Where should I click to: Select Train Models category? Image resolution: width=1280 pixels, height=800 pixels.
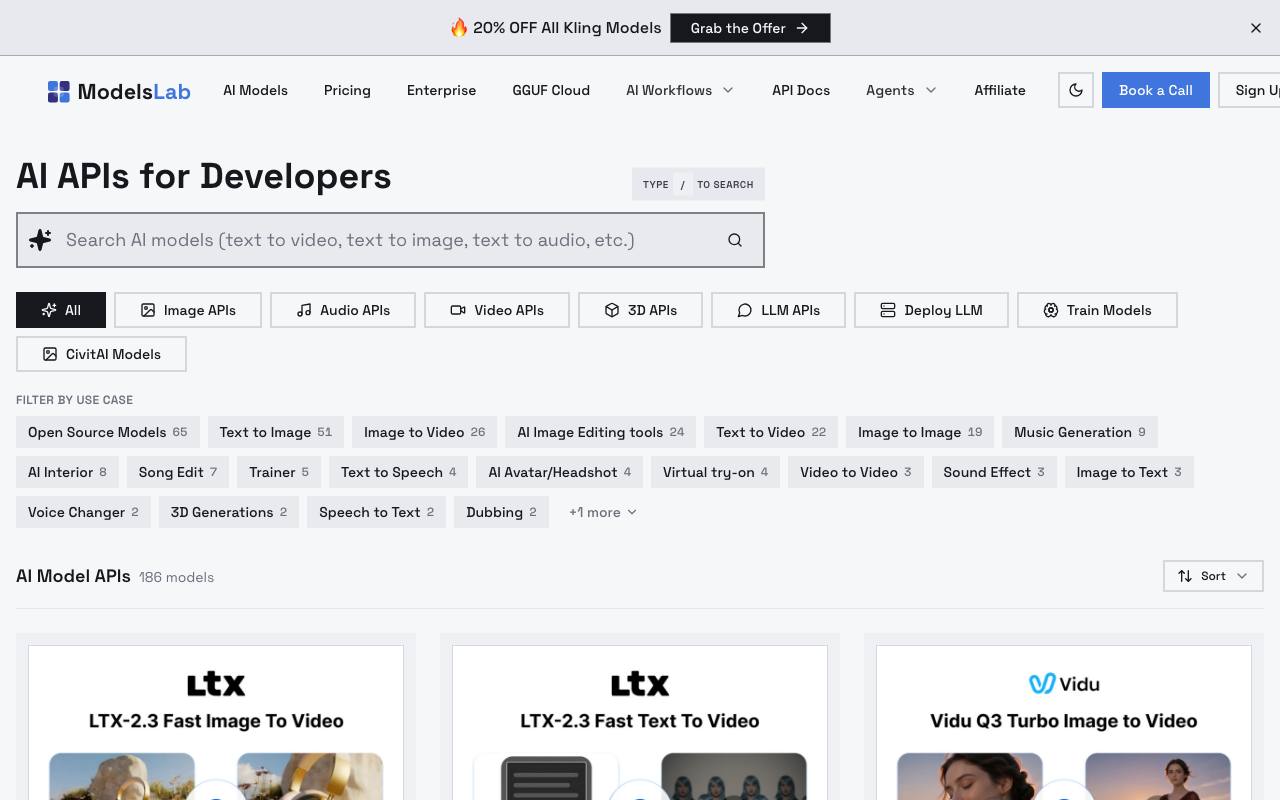1097,310
